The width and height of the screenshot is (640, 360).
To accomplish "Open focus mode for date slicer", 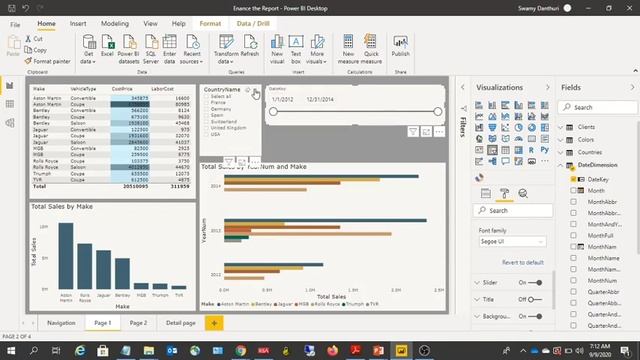I will pos(426,131).
